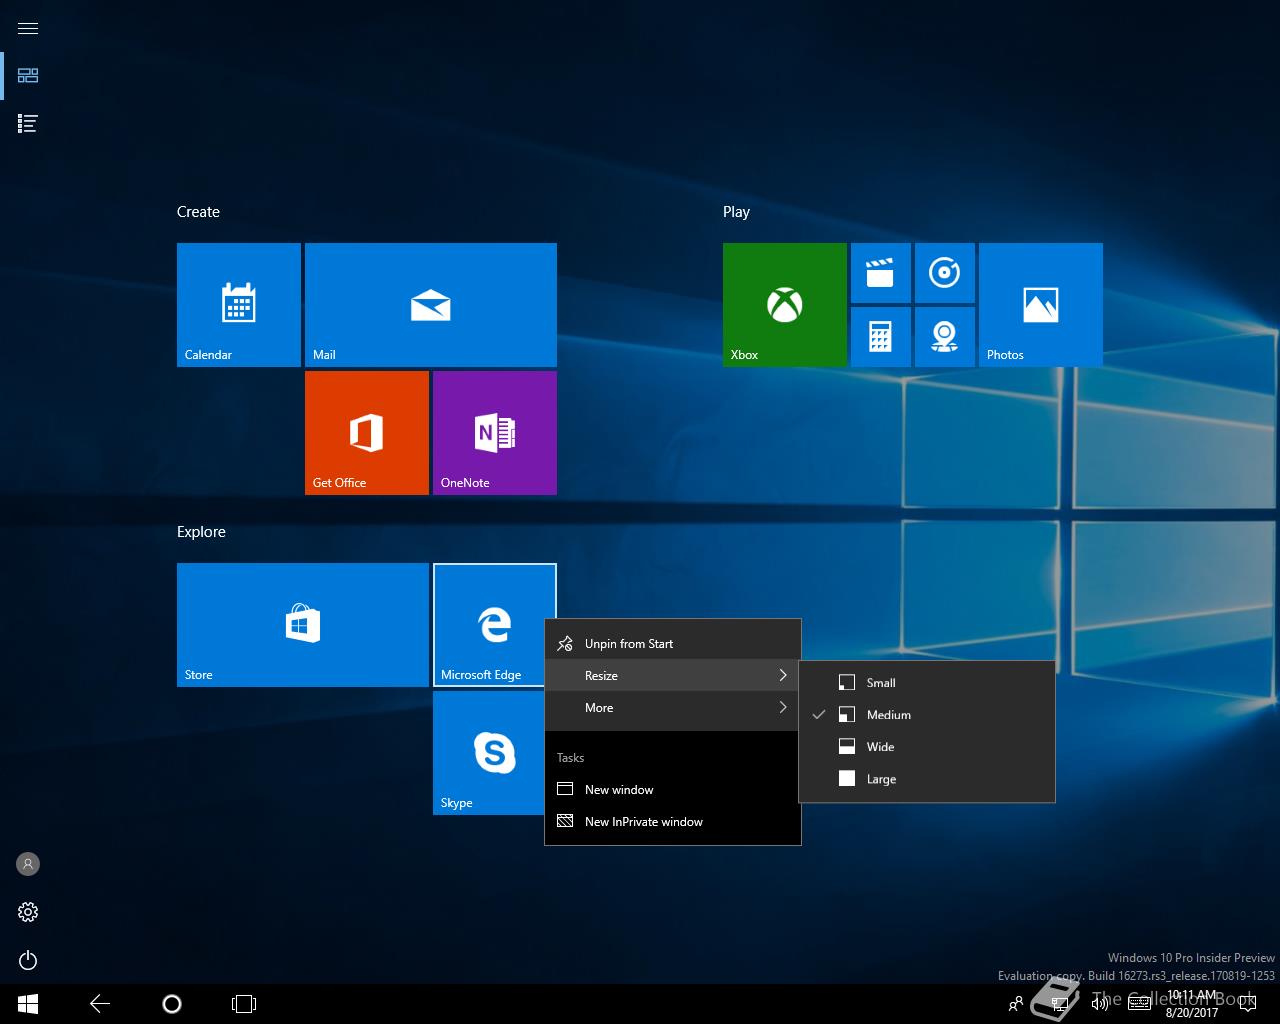
Task: Expand the More submenu
Action: pyautogui.click(x=673, y=708)
